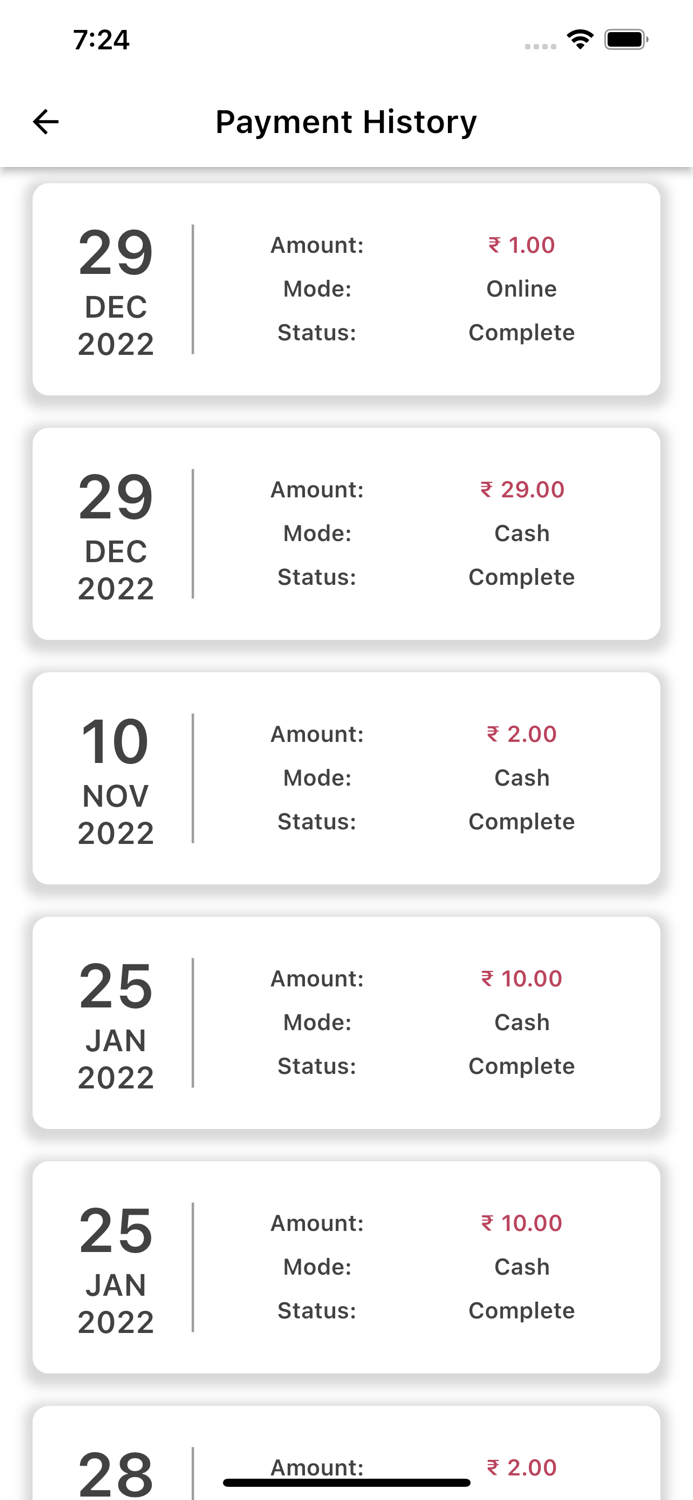The image size is (693, 1500).
Task: Tap Complete status on 10 NOV card
Action: pos(521,822)
